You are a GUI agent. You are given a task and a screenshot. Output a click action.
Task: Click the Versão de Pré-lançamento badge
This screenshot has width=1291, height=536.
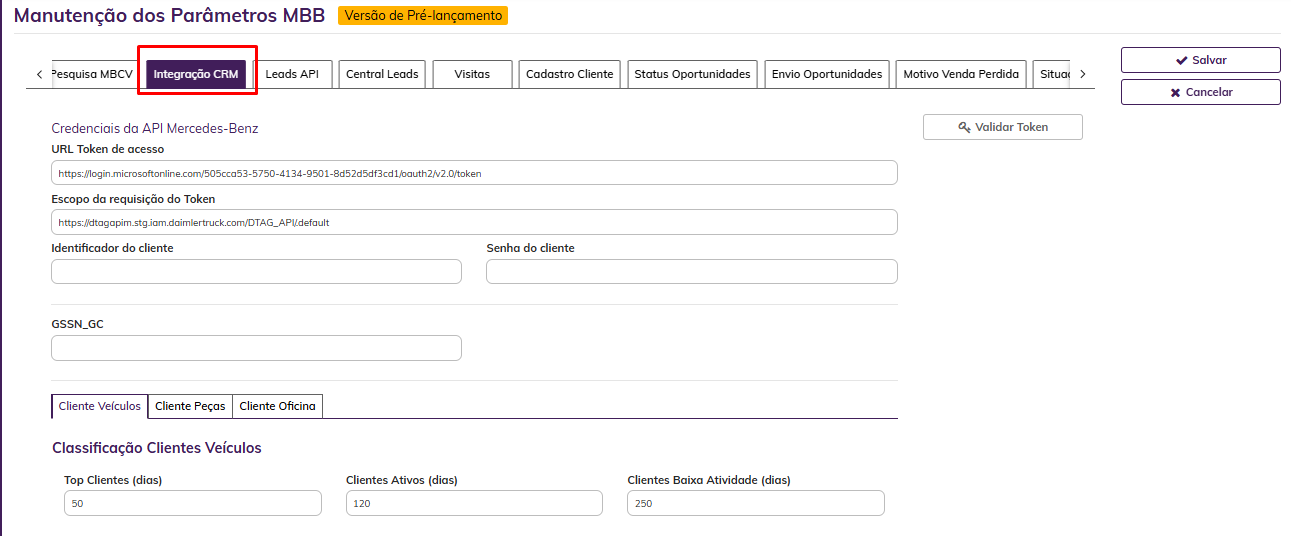tap(422, 16)
